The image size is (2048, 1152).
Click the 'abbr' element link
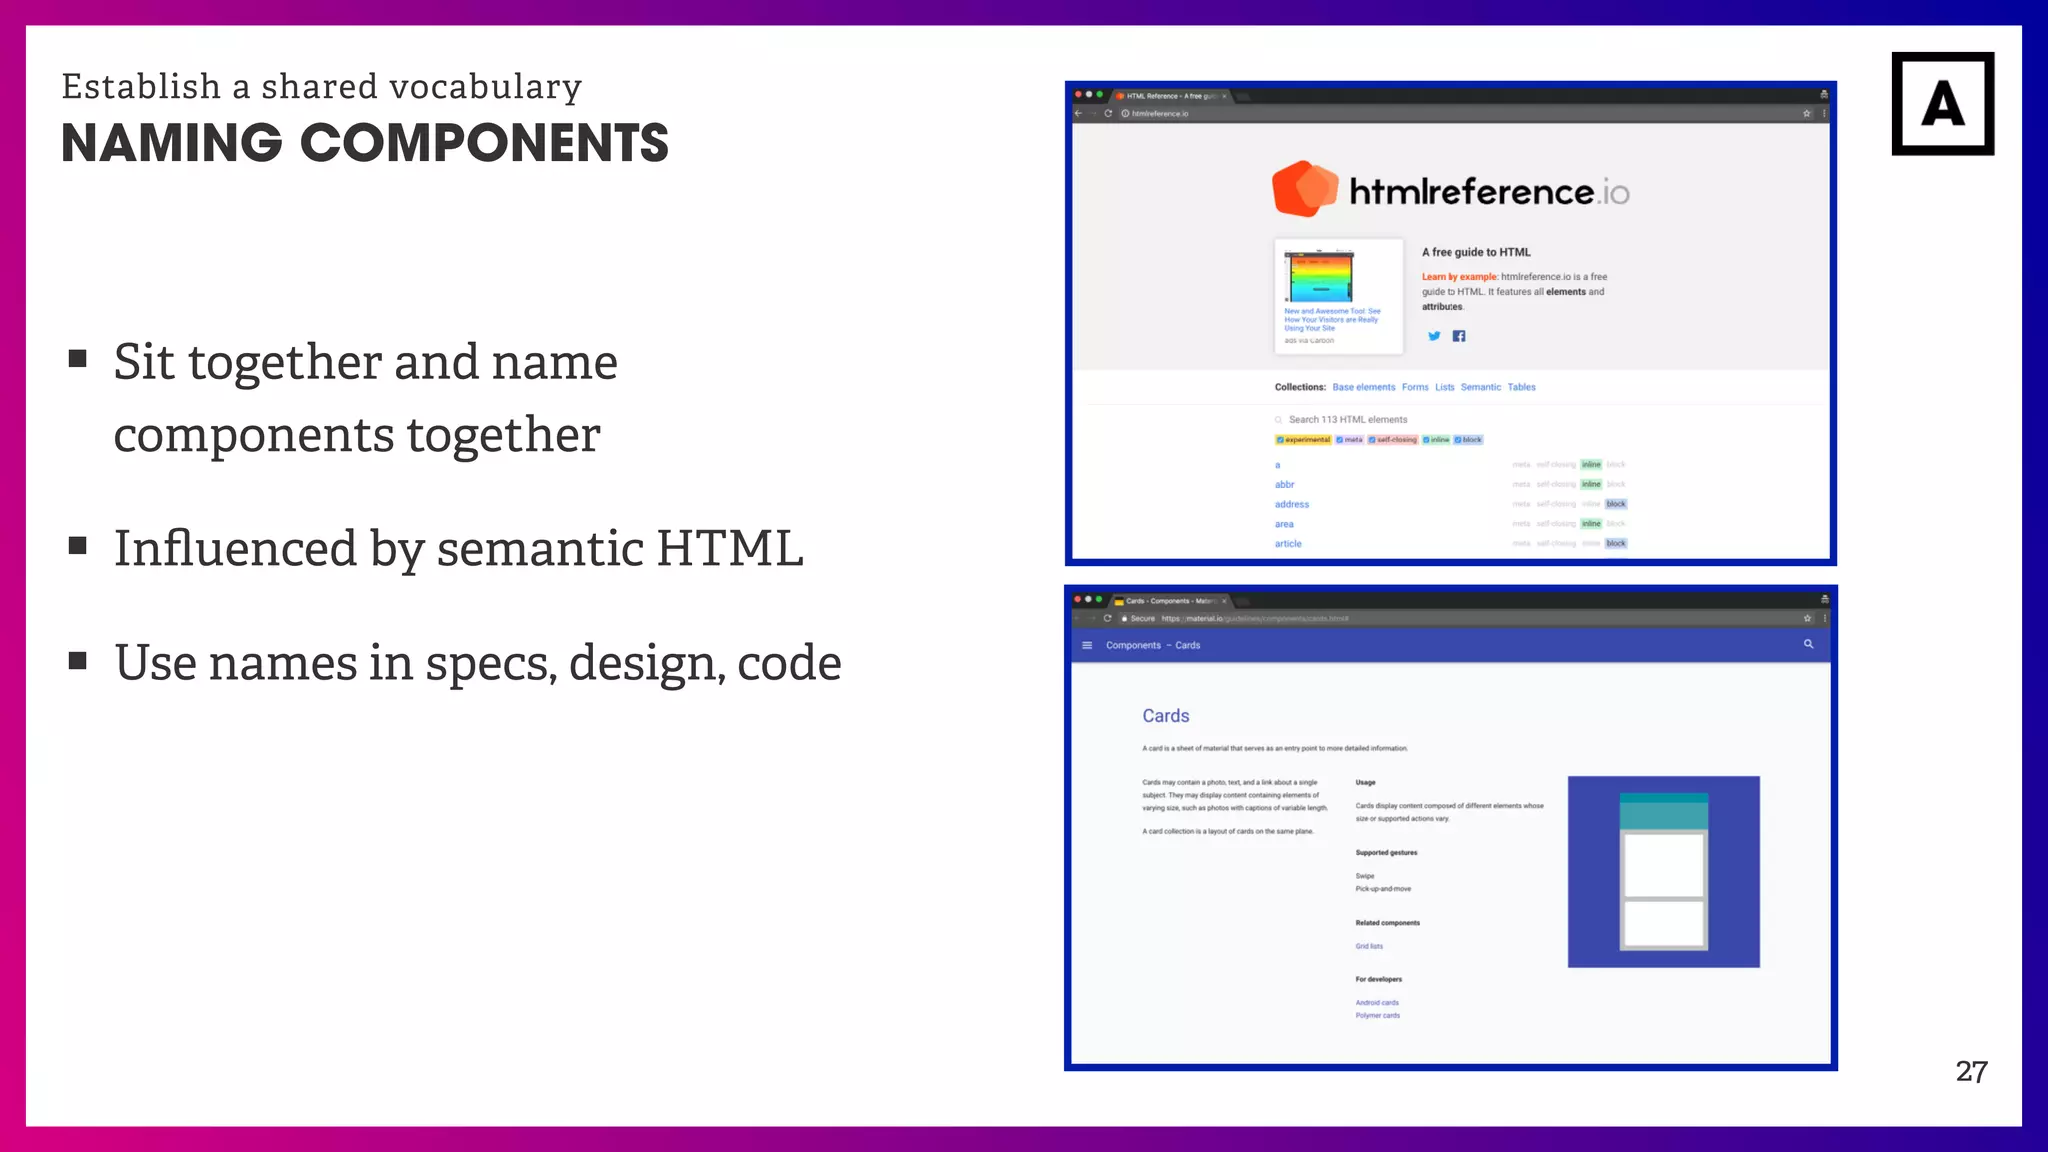1285,484
